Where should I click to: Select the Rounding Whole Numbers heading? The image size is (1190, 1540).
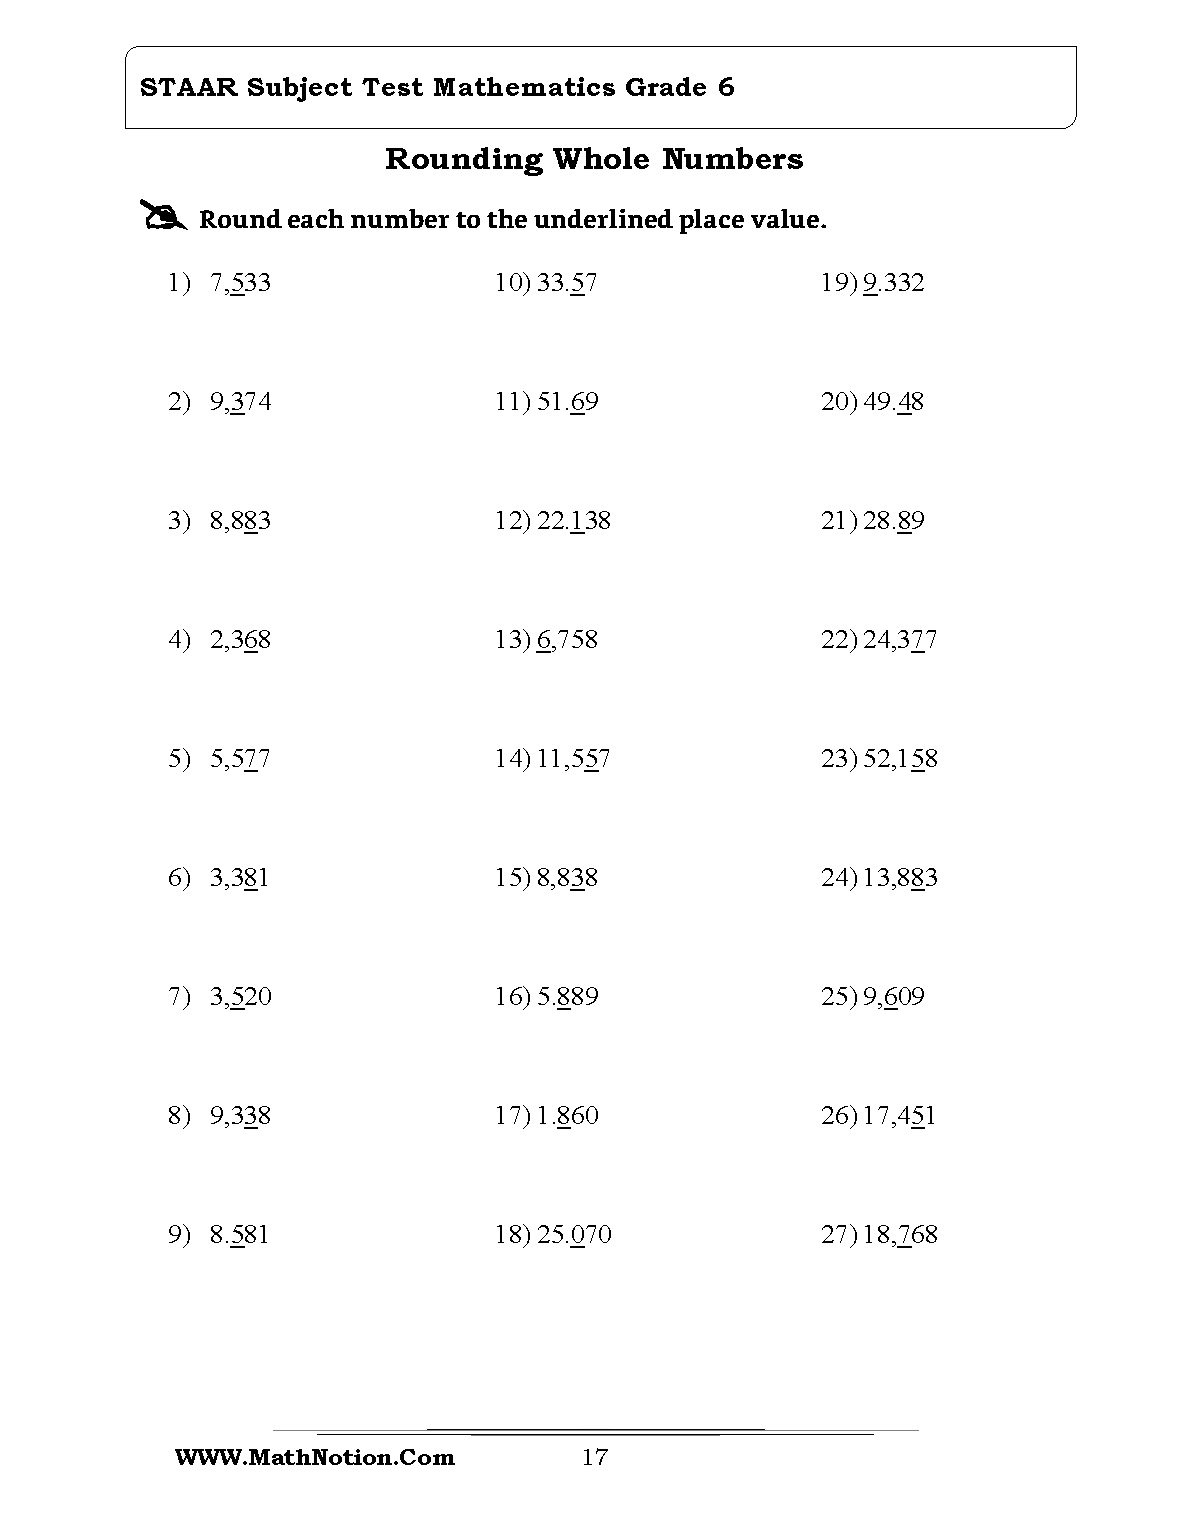click(x=594, y=159)
